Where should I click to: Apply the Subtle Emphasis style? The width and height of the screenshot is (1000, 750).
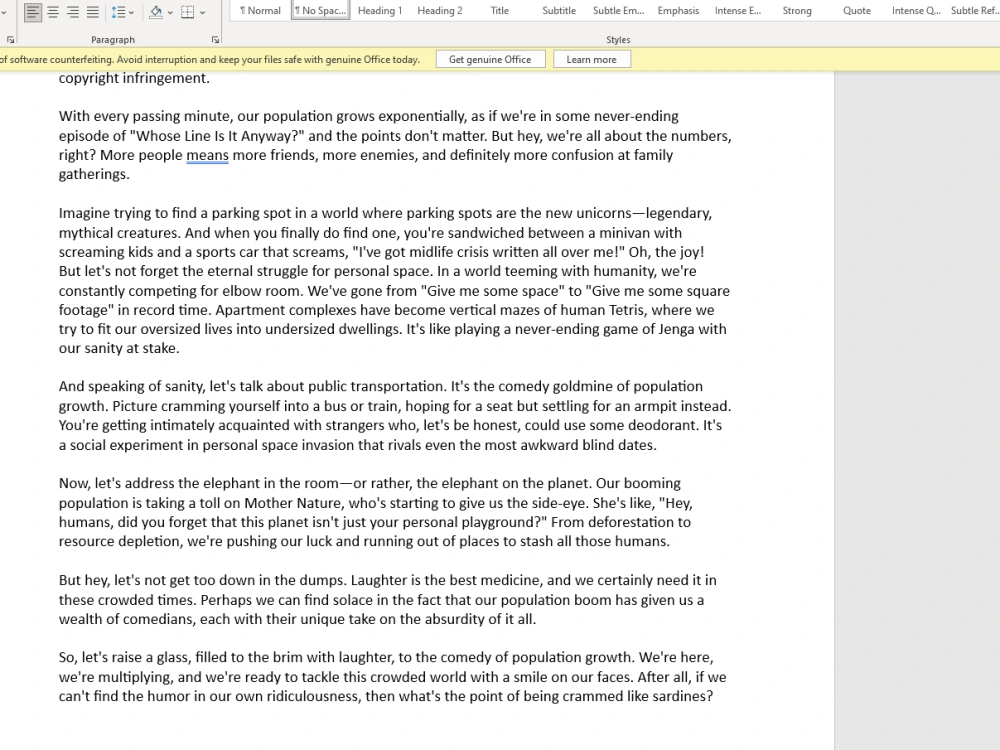click(618, 10)
